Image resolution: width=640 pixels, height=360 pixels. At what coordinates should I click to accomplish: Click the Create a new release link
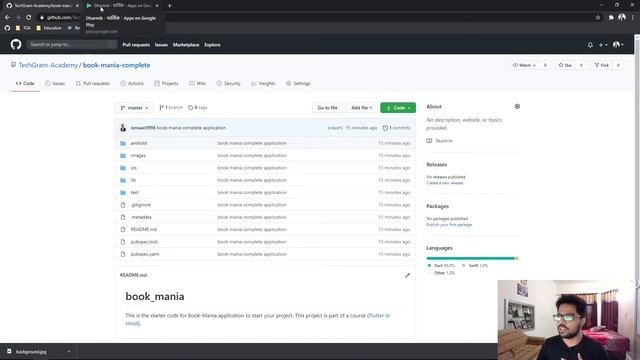[444, 183]
